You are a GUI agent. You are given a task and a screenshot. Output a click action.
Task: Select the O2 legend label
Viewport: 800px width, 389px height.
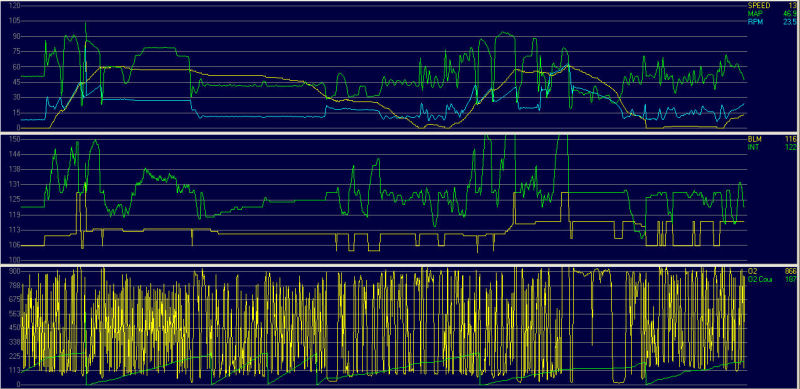point(752,271)
